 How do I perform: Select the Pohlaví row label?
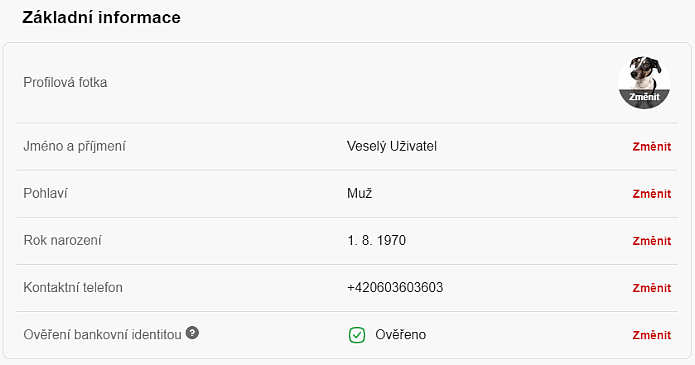tap(45, 193)
